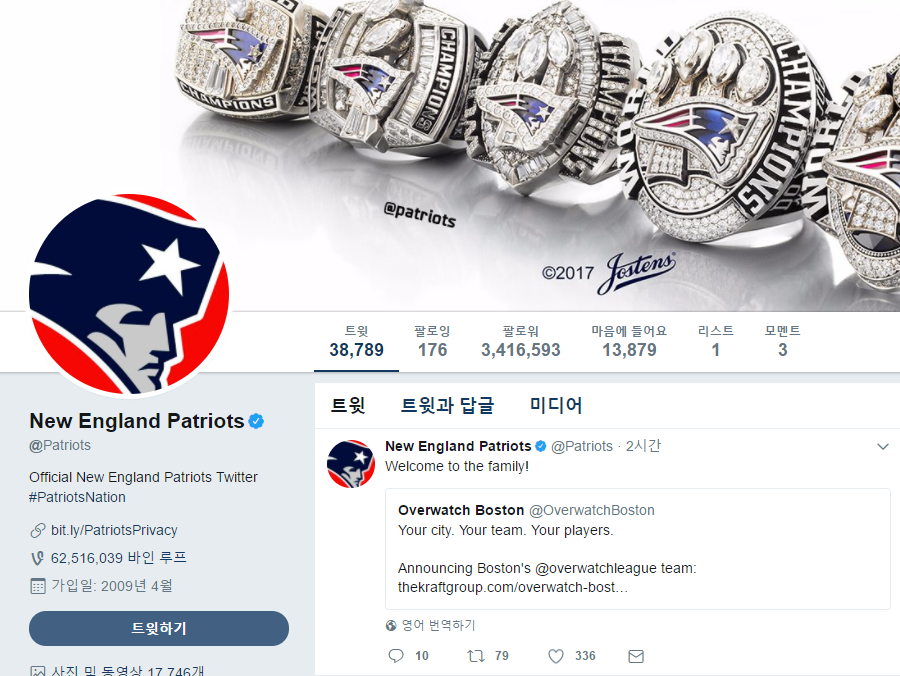The image size is (900, 676).
Task: Open the quoted Overwatch Boston tweet
Action: 638,549
